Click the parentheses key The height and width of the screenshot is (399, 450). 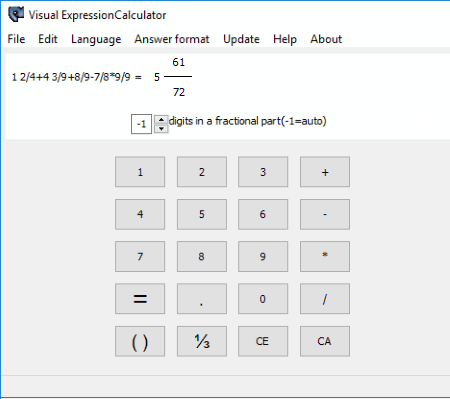(140, 341)
